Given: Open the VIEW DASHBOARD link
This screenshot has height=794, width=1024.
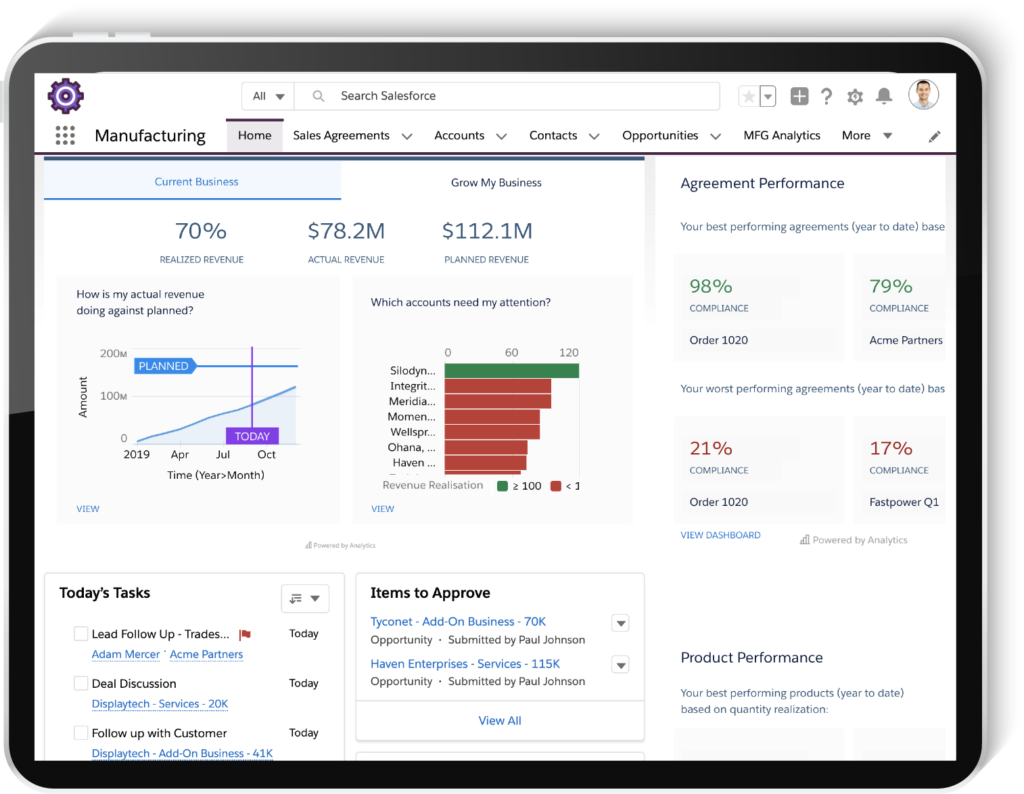Looking at the screenshot, I should [x=721, y=536].
